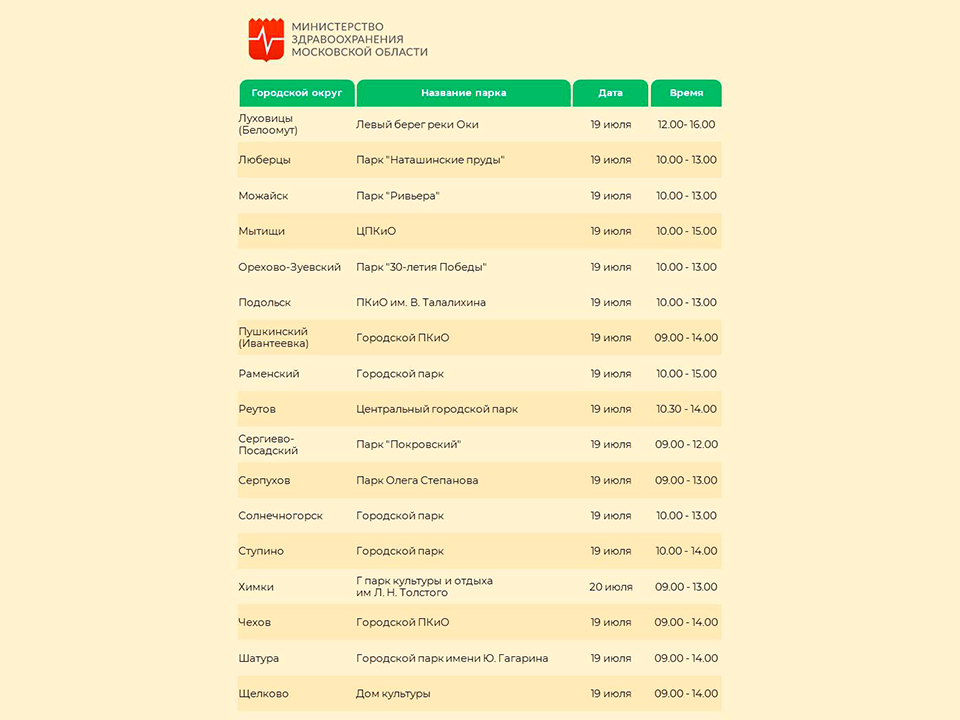
Task: Click the «Время» column header
Action: pyautogui.click(x=686, y=93)
